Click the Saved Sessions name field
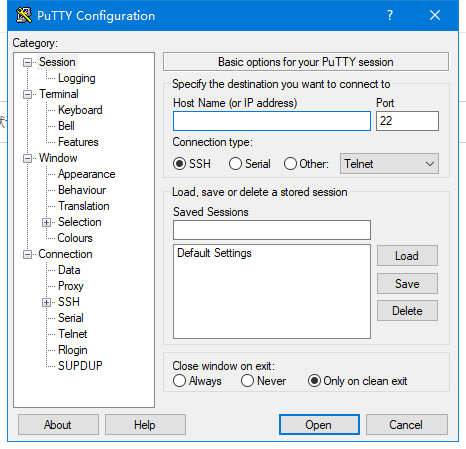 pos(272,230)
